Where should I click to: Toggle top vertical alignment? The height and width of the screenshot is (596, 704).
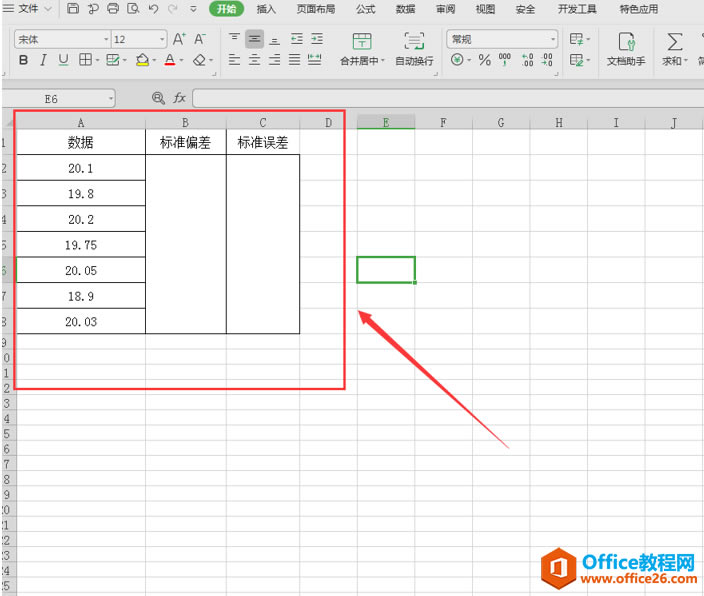(x=234, y=39)
